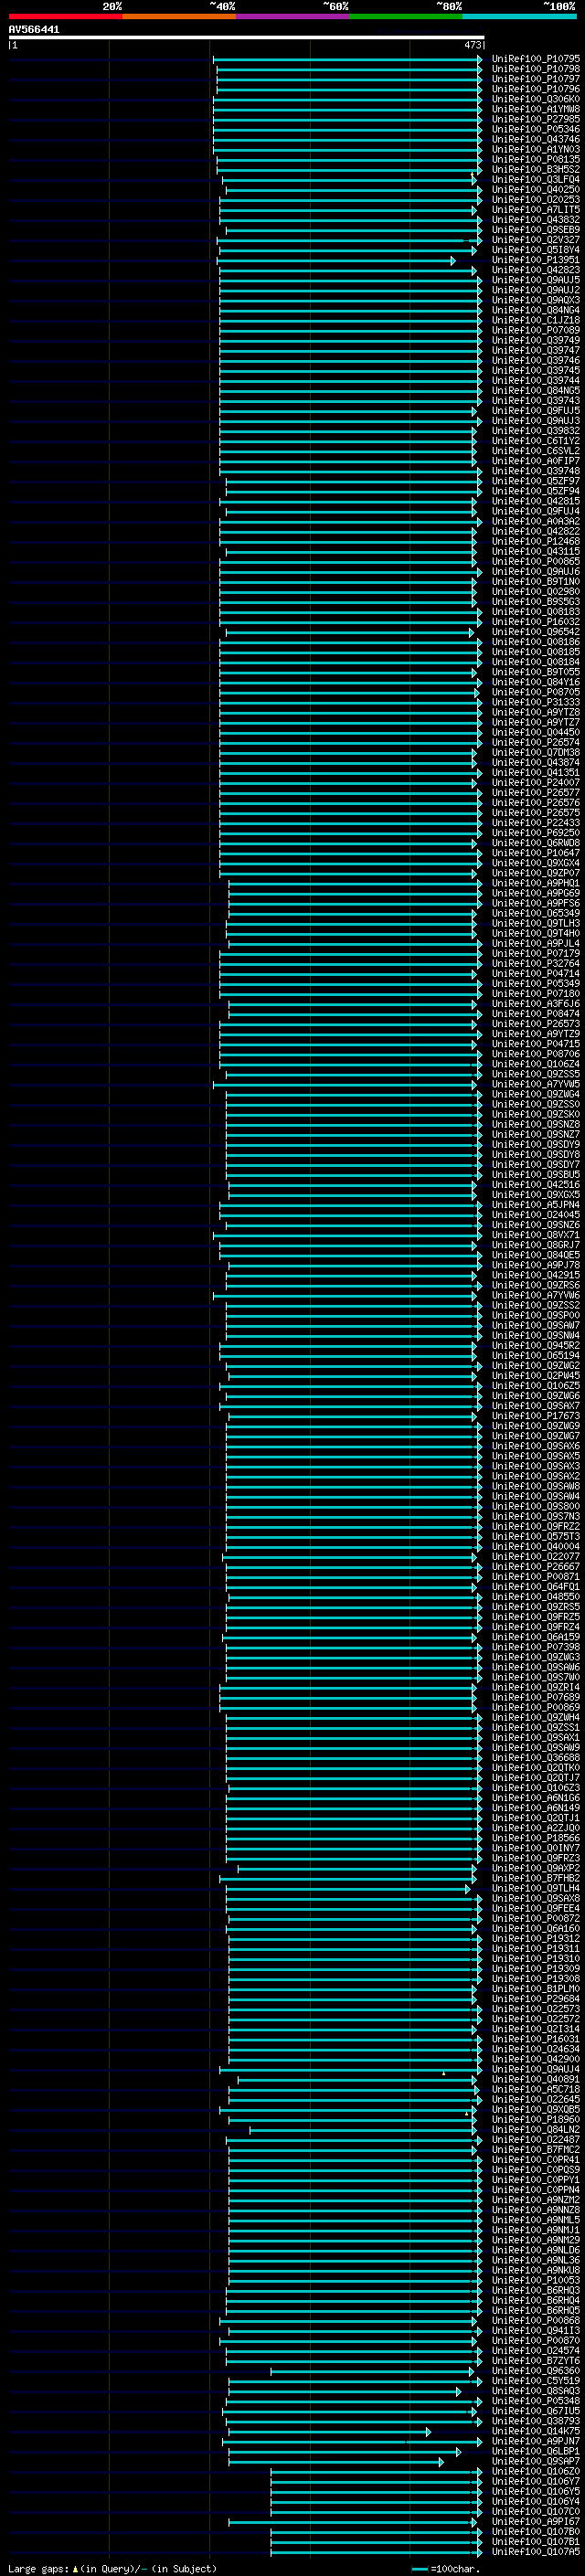Click the arrowhead ending the UniRef100_Q14K75 alignment
The image size is (585, 2576).
coord(428,2431)
